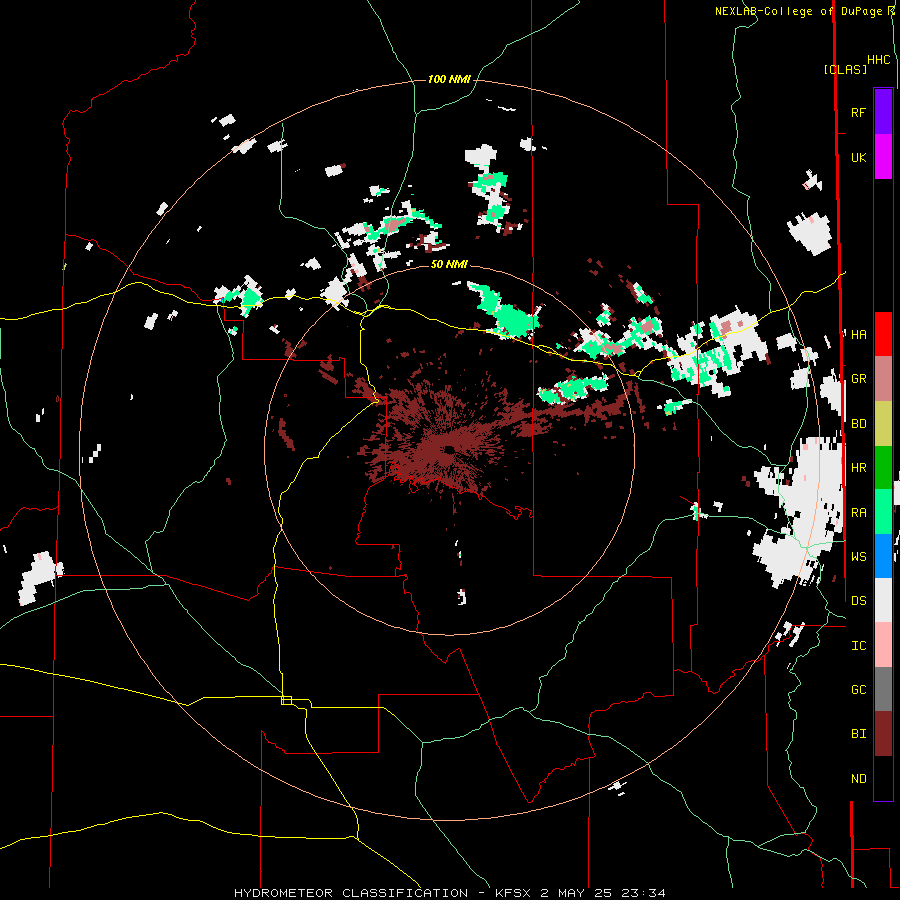Click the BI legend label
Image resolution: width=900 pixels, height=900 pixels.
pos(858,734)
